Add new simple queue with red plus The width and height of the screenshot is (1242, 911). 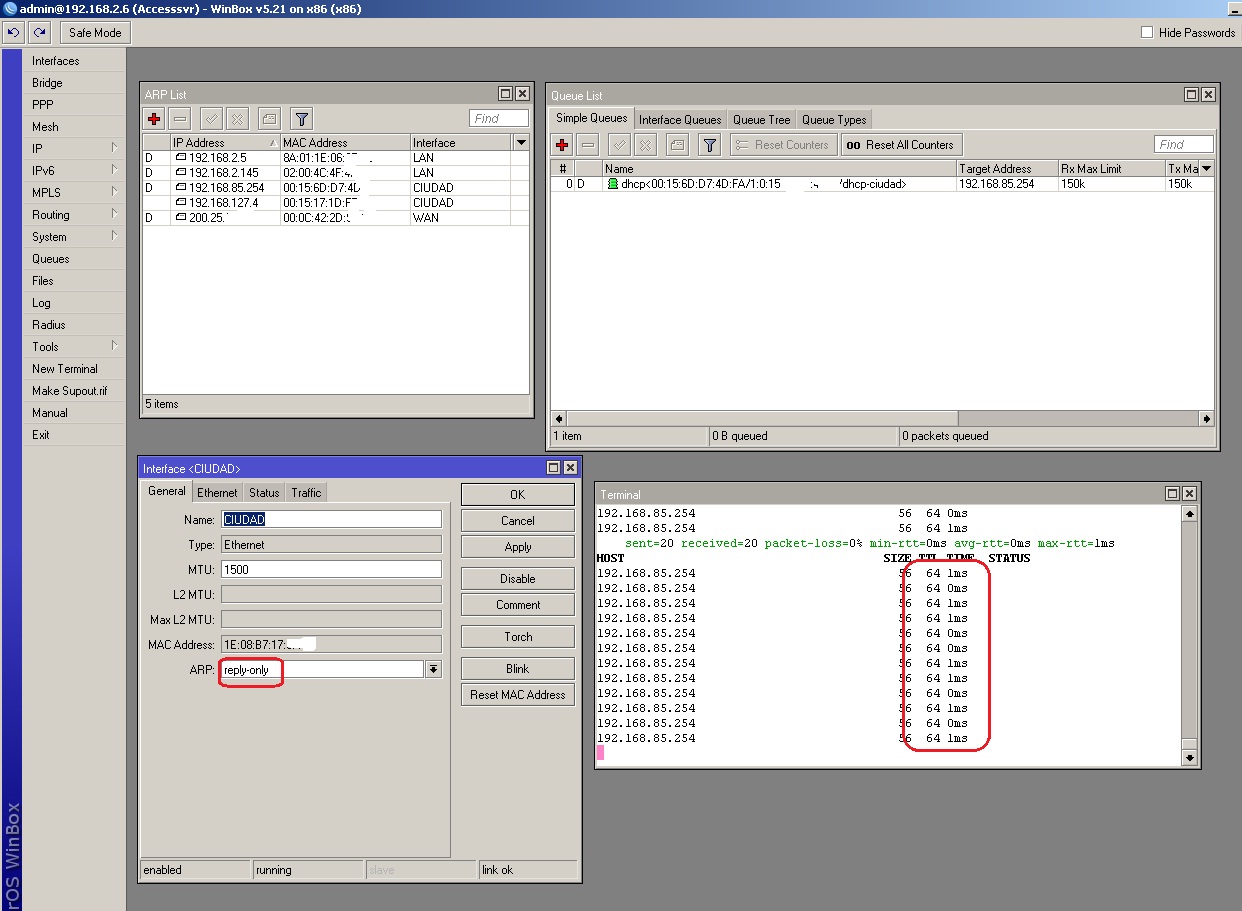(x=562, y=145)
